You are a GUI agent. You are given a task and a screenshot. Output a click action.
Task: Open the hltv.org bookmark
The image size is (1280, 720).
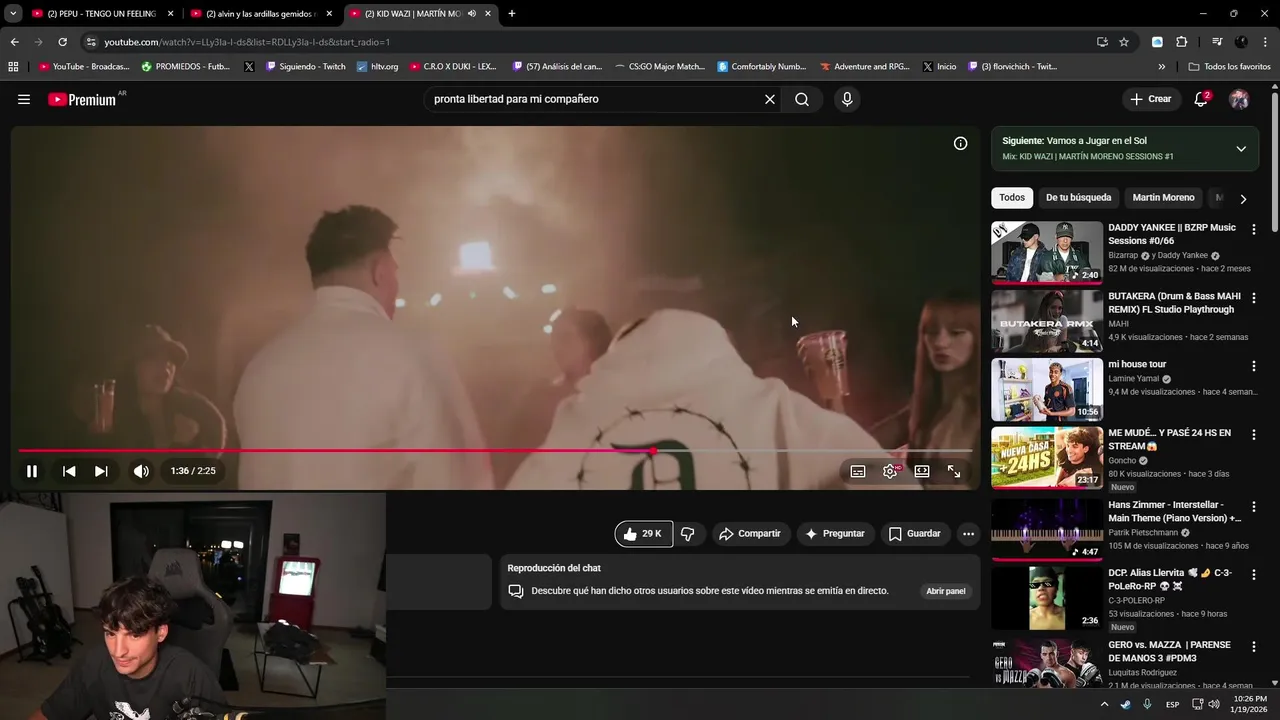(377, 66)
